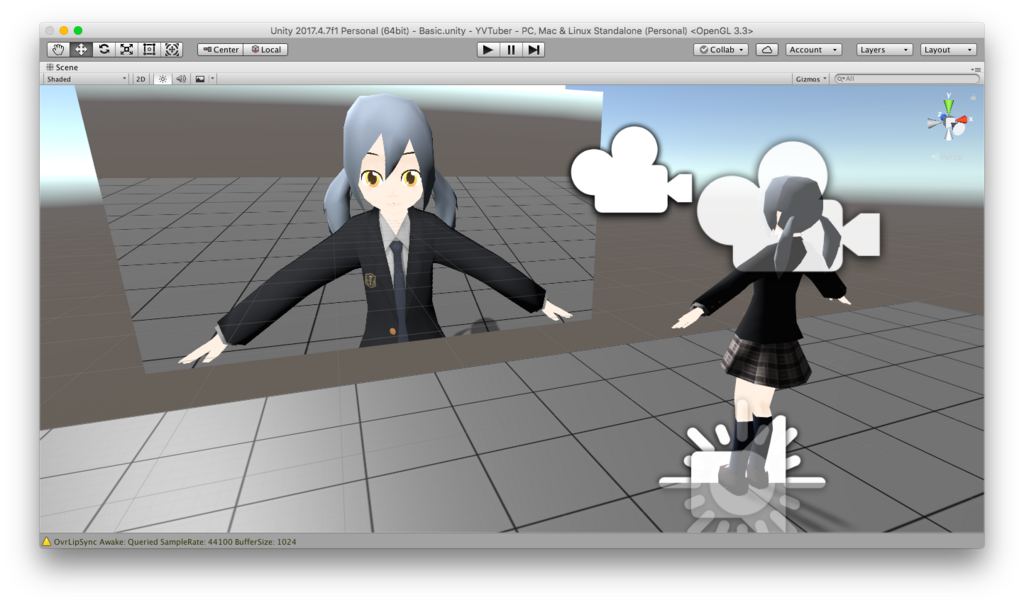Toggle 2D scene view mode
This screenshot has height=605, width=1024.
(140, 79)
